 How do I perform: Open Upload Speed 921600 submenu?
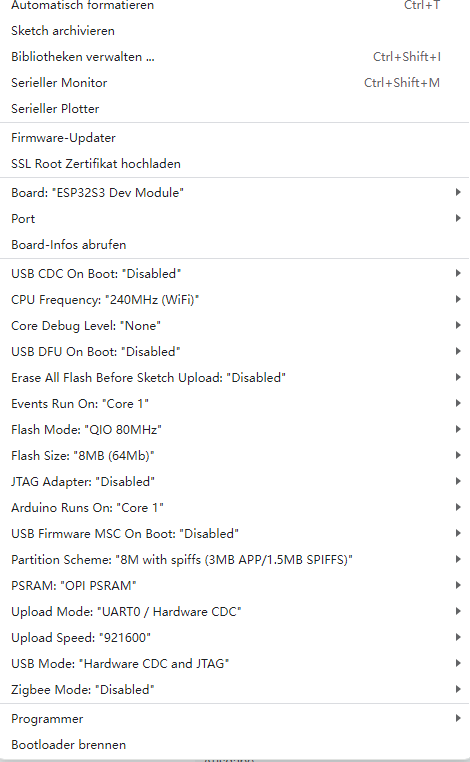point(235,638)
